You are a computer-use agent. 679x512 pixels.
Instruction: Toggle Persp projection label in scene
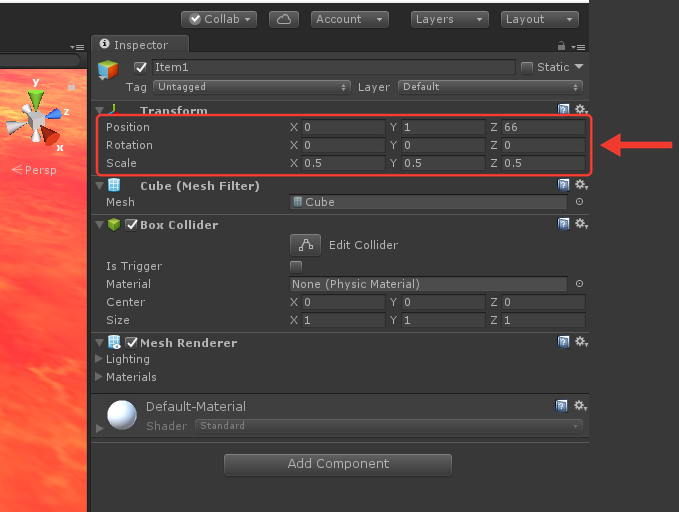tap(34, 170)
